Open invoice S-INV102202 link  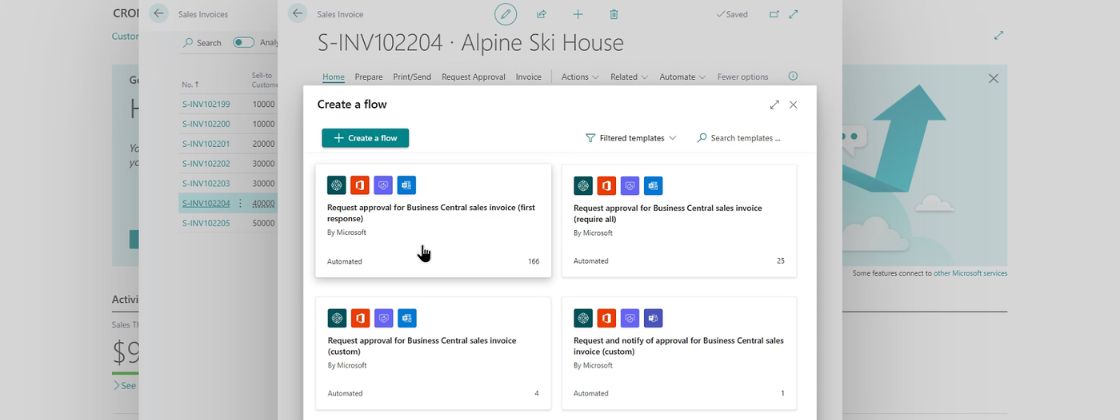click(x=206, y=164)
